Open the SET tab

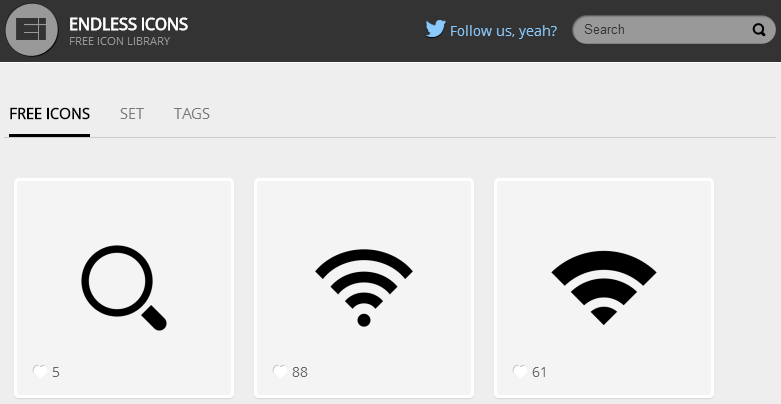(132, 114)
